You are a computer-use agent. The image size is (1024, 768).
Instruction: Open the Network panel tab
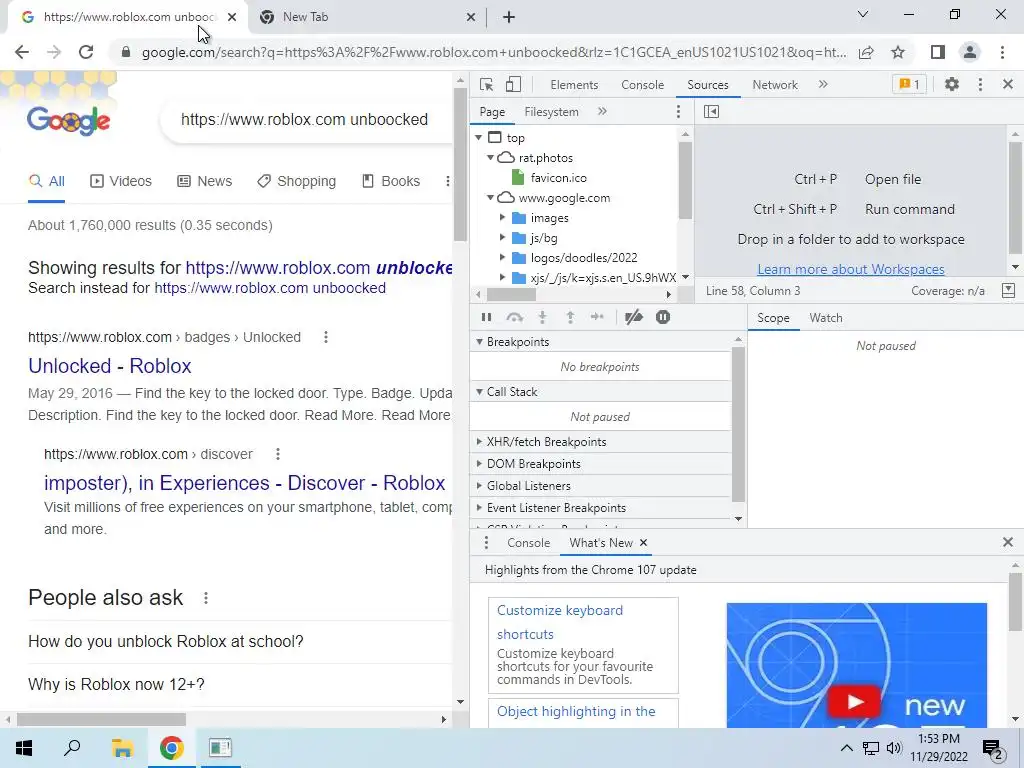775,84
